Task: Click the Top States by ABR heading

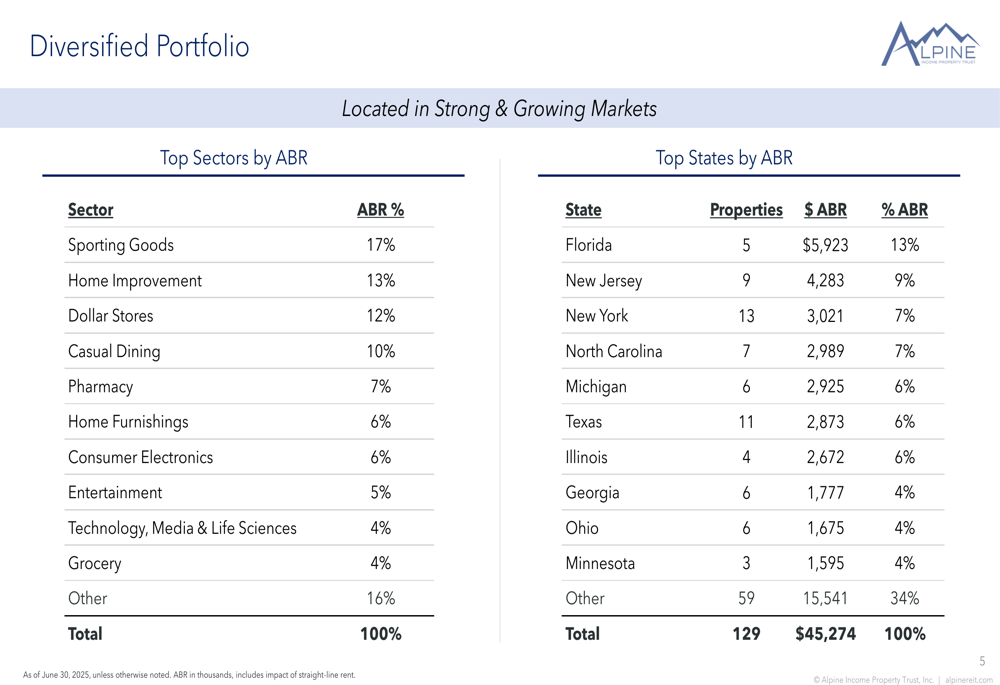Action: (x=724, y=158)
